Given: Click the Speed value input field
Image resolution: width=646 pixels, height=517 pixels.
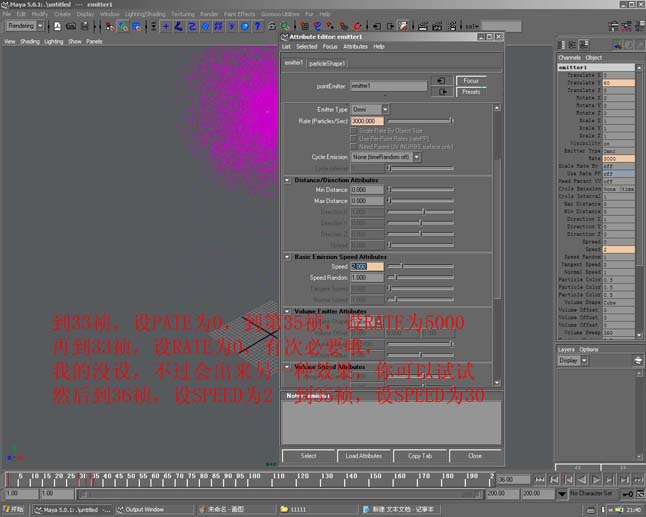Looking at the screenshot, I should (365, 267).
